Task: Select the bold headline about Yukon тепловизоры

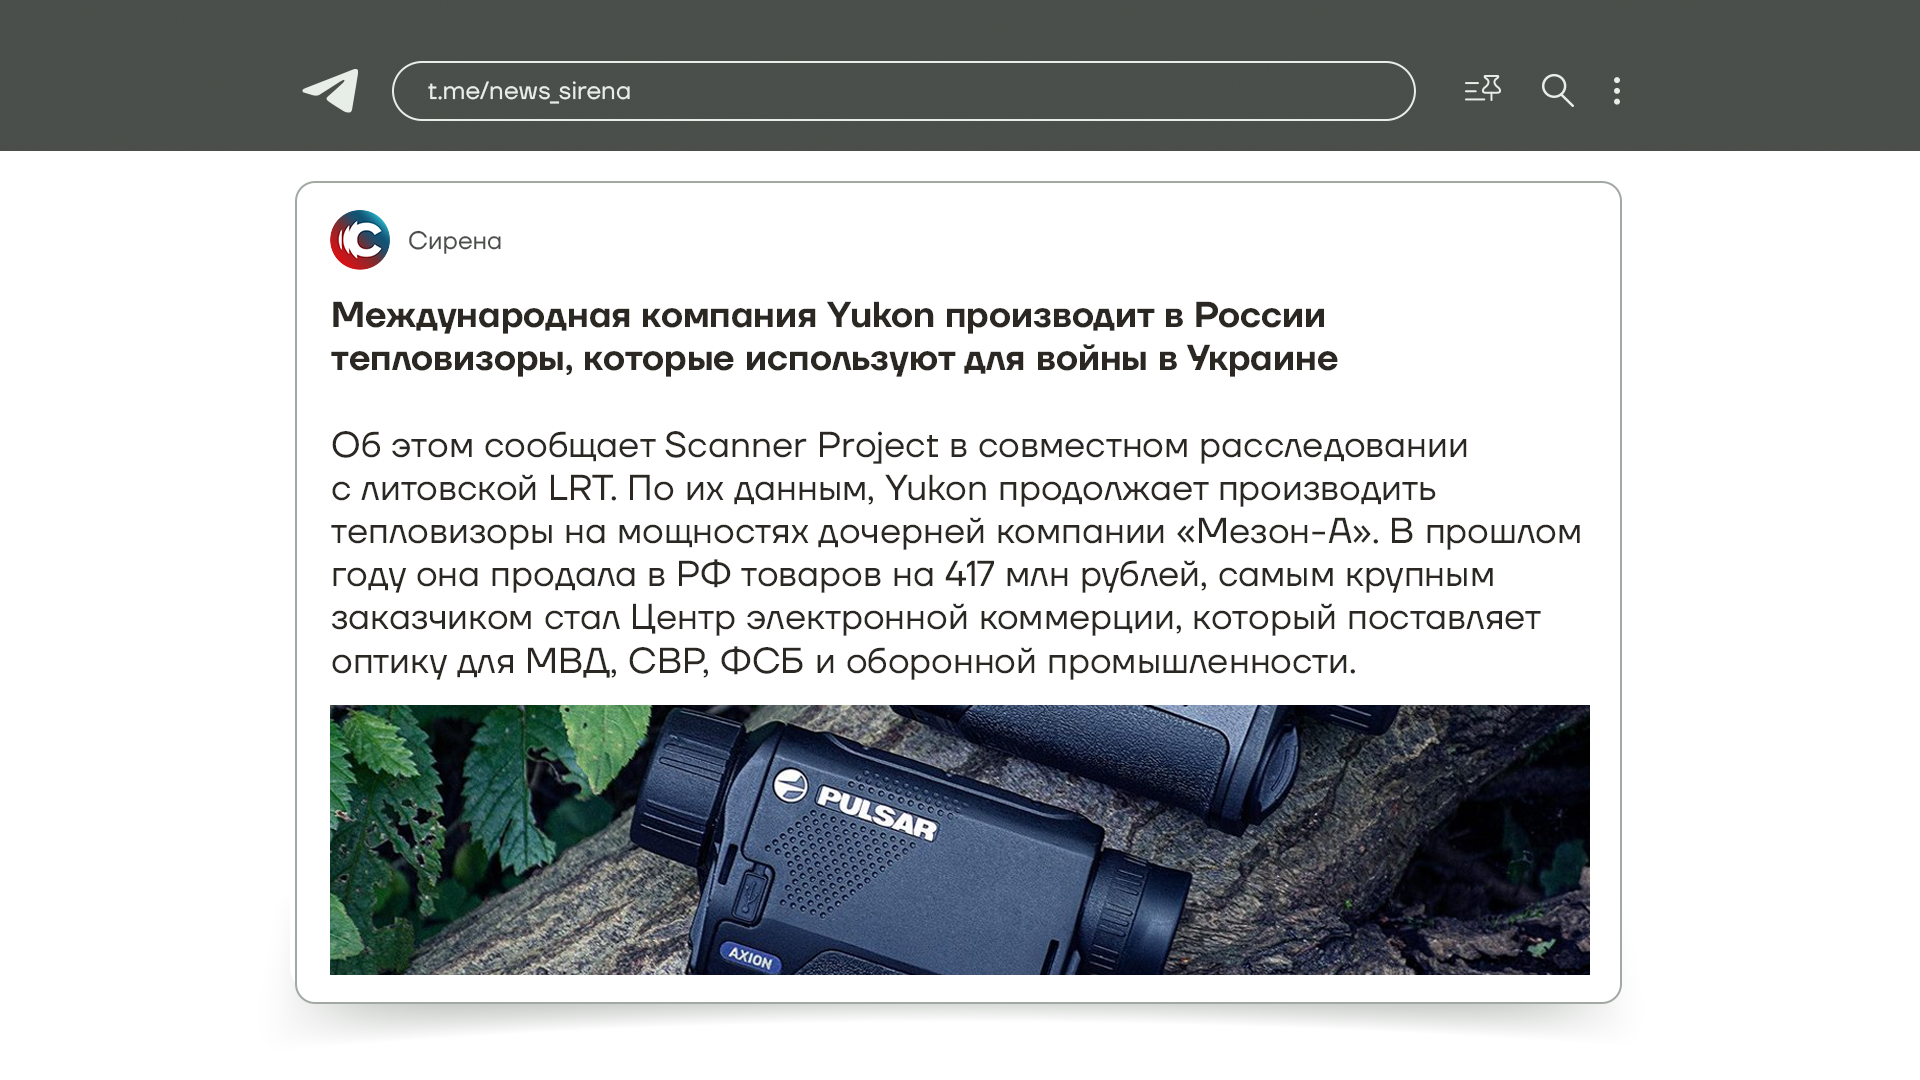Action: click(x=834, y=337)
